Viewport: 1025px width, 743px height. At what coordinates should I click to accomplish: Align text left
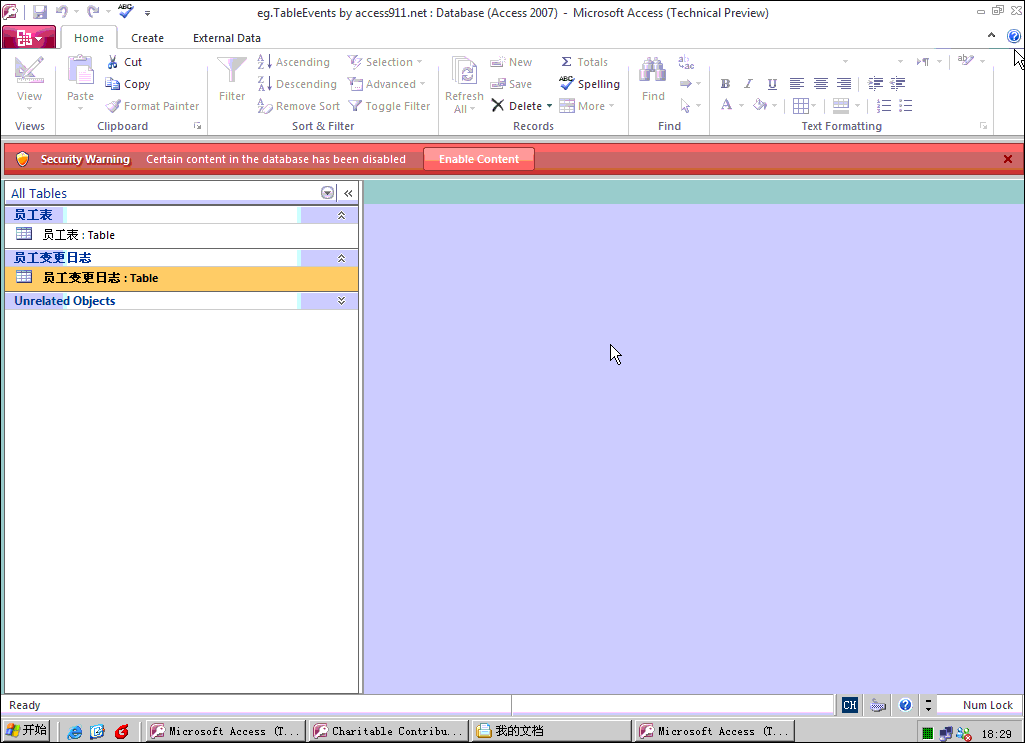point(796,84)
